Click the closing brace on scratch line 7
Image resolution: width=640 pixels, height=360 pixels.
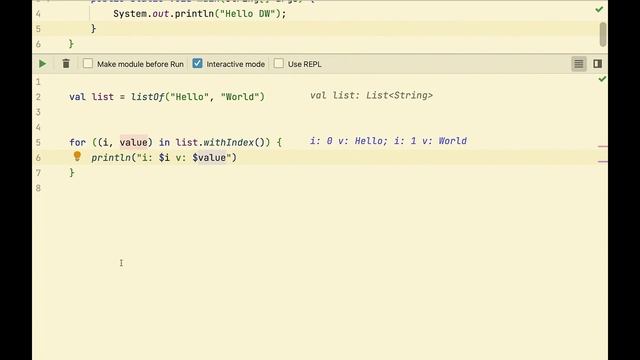pos(72,173)
